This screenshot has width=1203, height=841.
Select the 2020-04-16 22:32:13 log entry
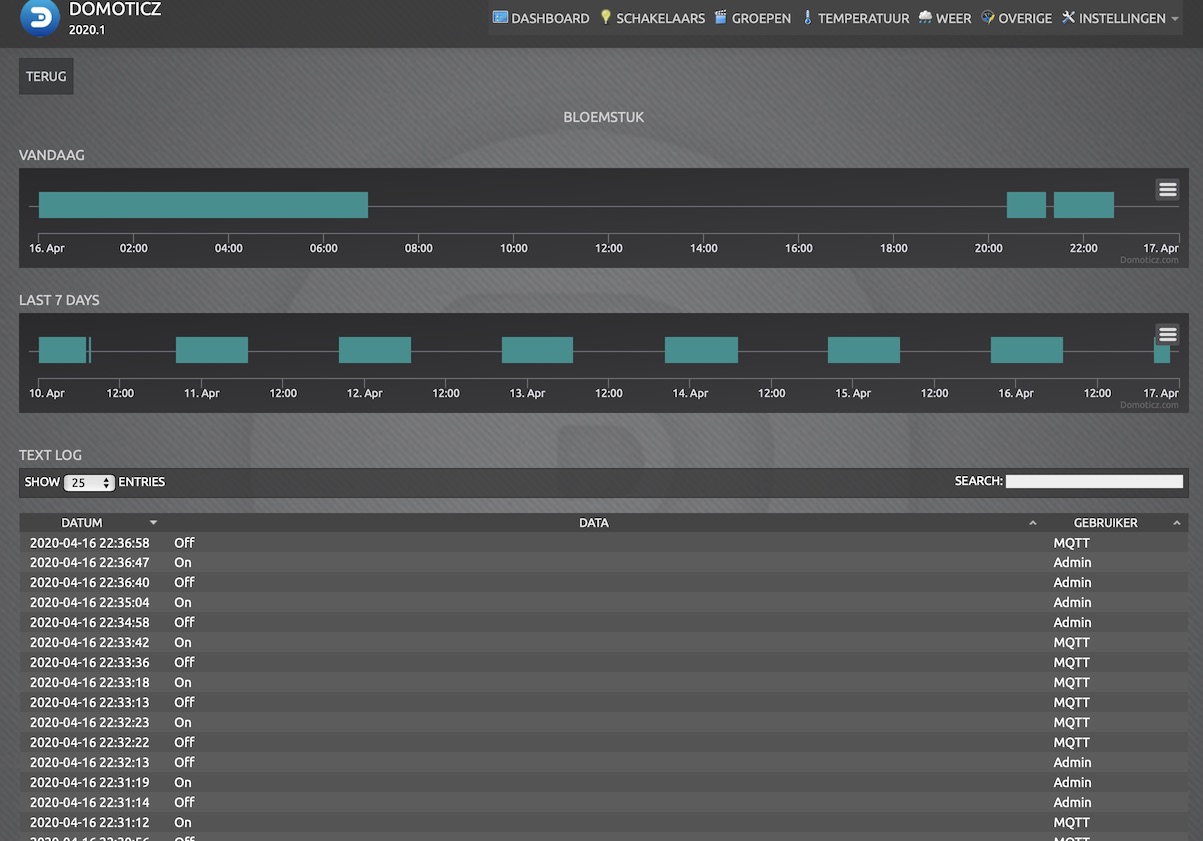coord(603,762)
